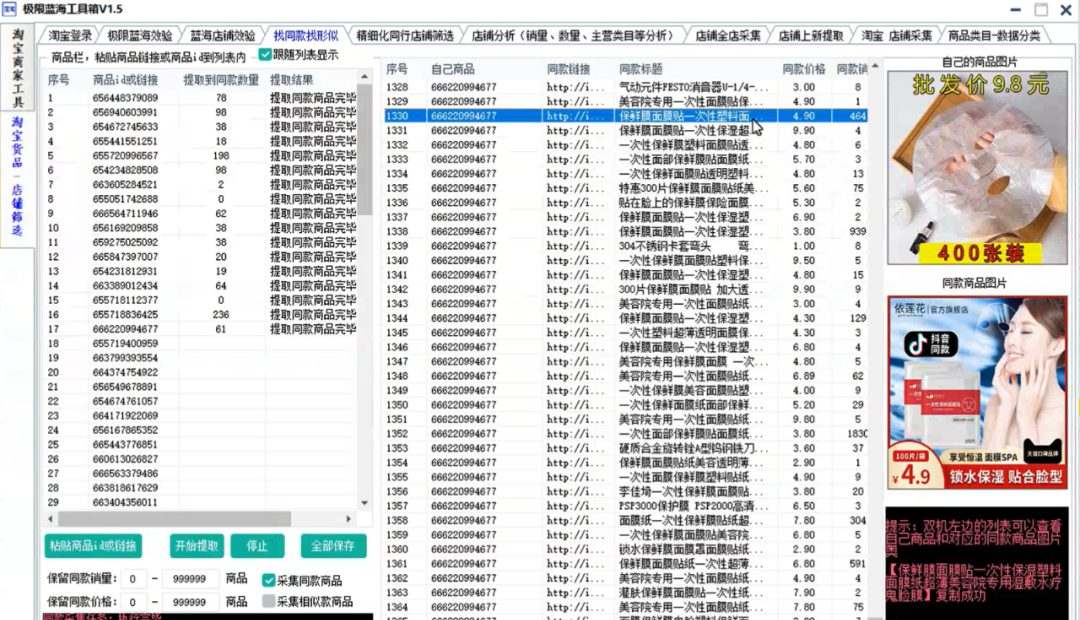Toggle the 跟随列表显示 checkbox

pyautogui.click(x=265, y=55)
